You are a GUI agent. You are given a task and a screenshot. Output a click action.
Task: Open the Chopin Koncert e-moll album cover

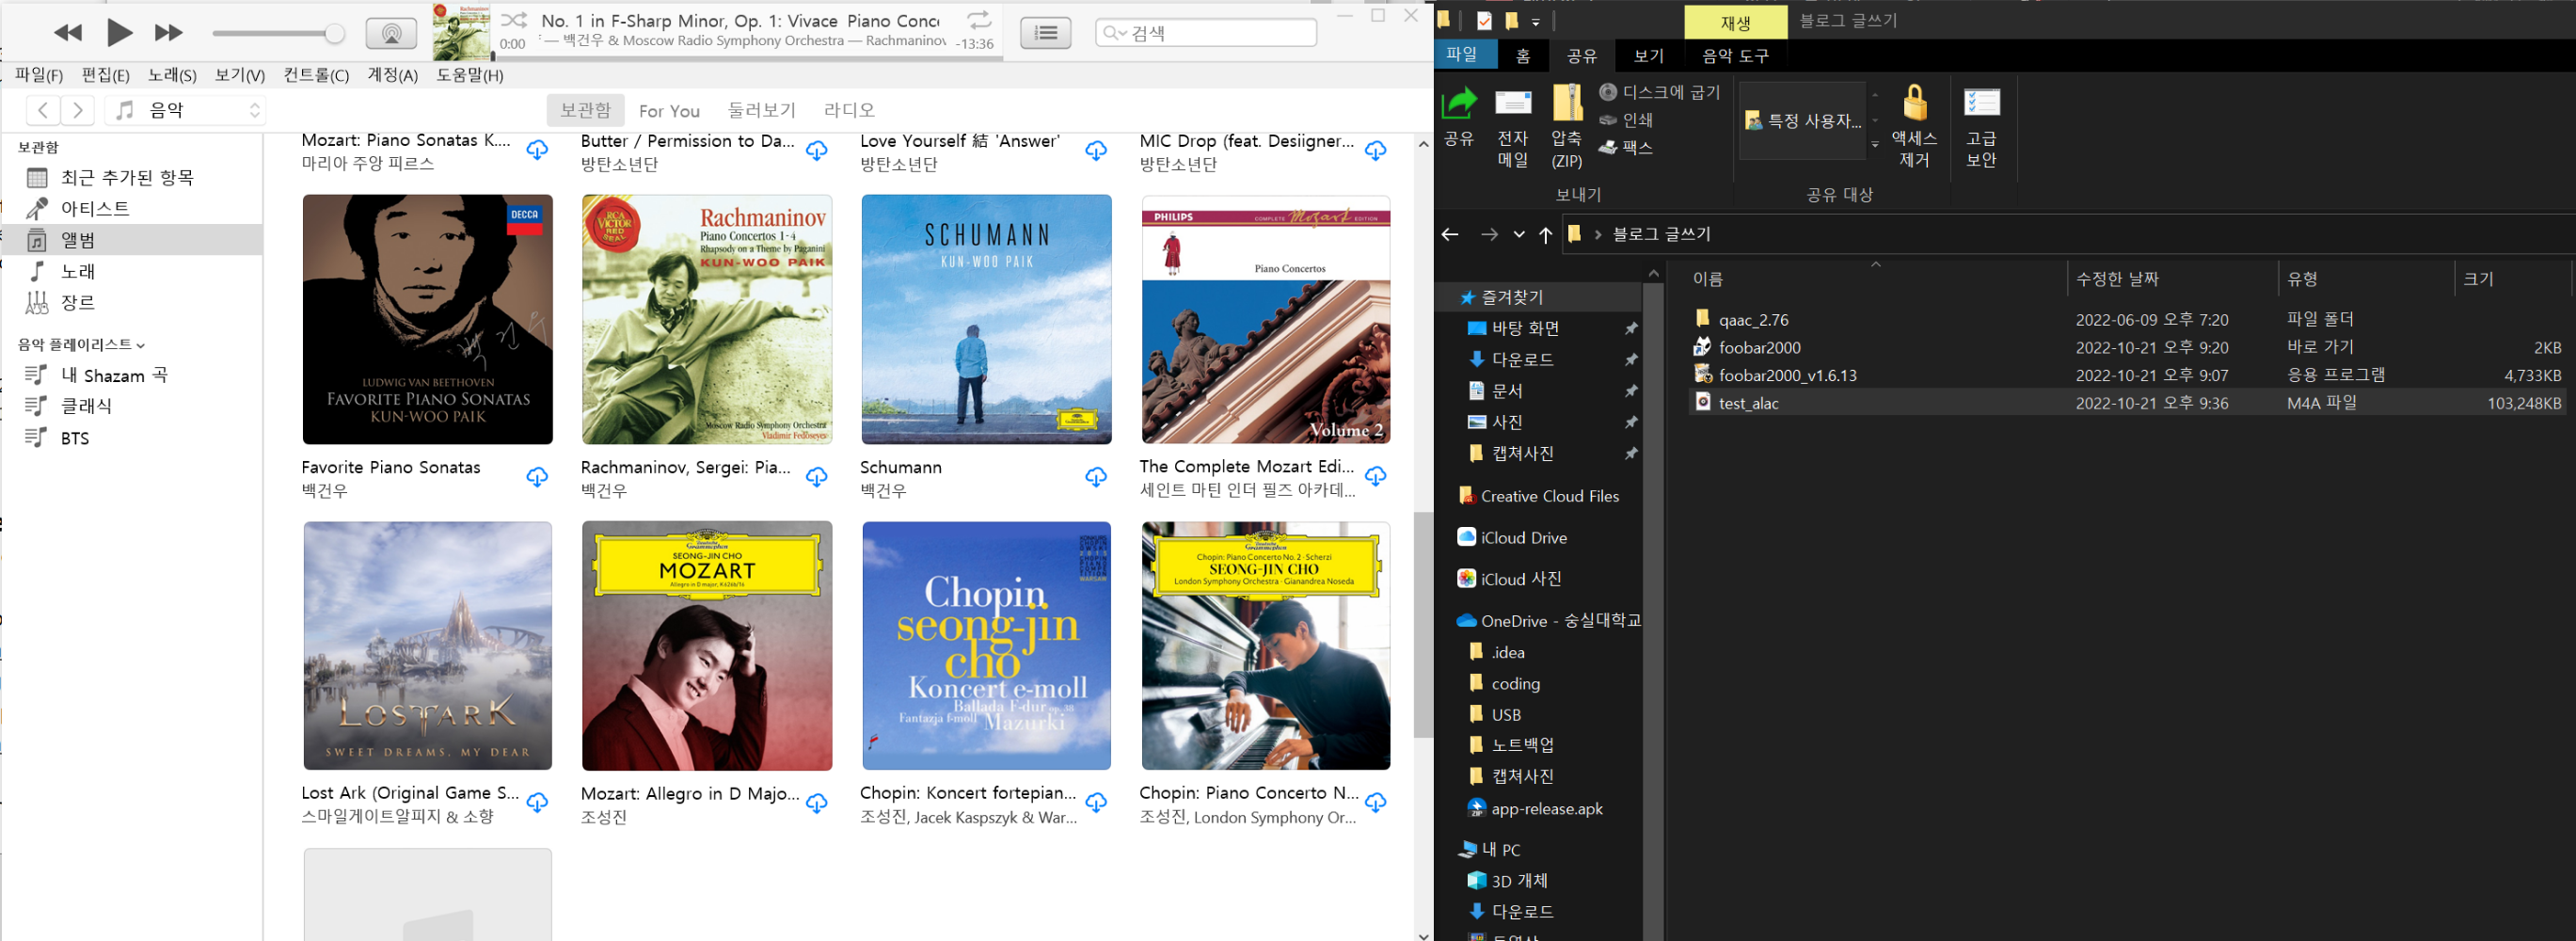pyautogui.click(x=986, y=646)
